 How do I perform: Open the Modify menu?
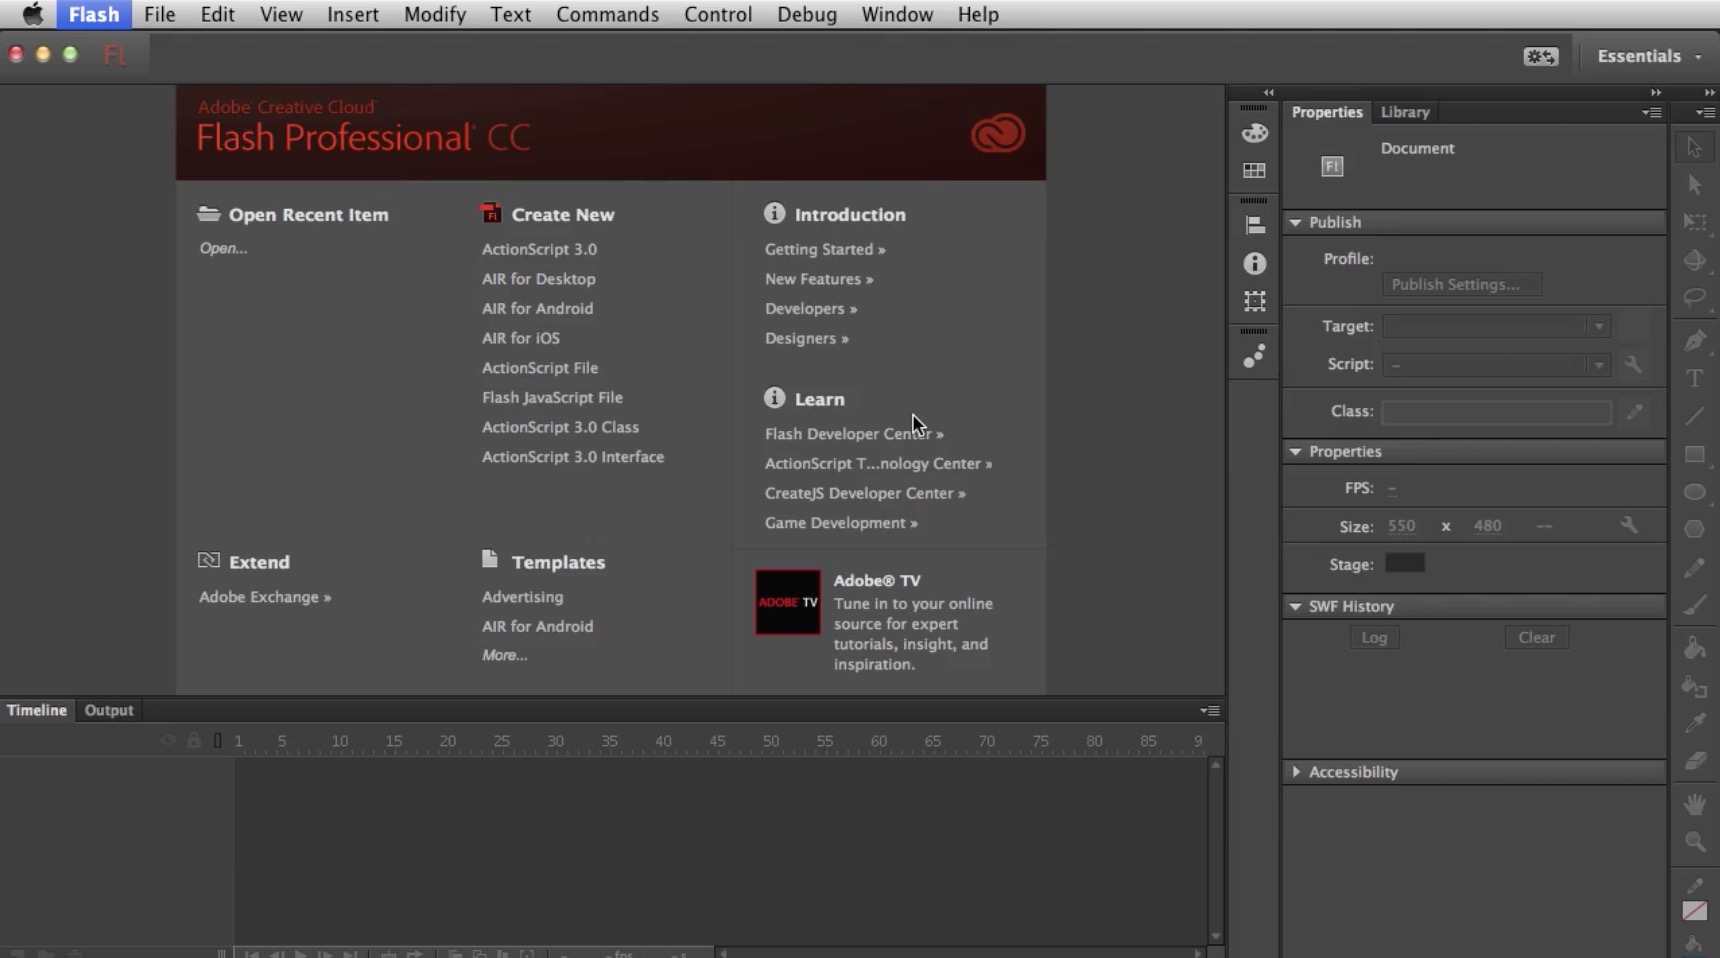(434, 14)
